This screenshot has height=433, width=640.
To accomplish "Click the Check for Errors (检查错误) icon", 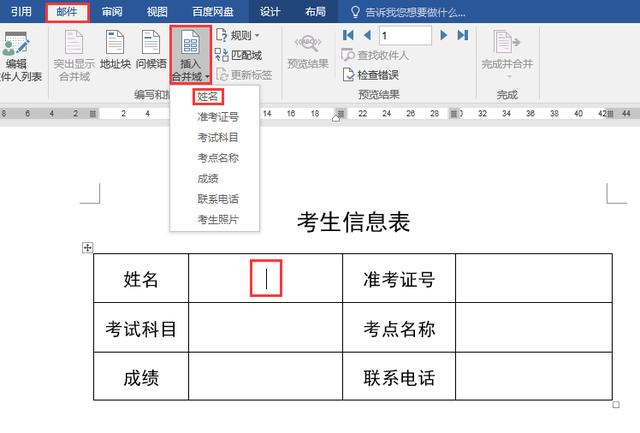I will tap(349, 75).
